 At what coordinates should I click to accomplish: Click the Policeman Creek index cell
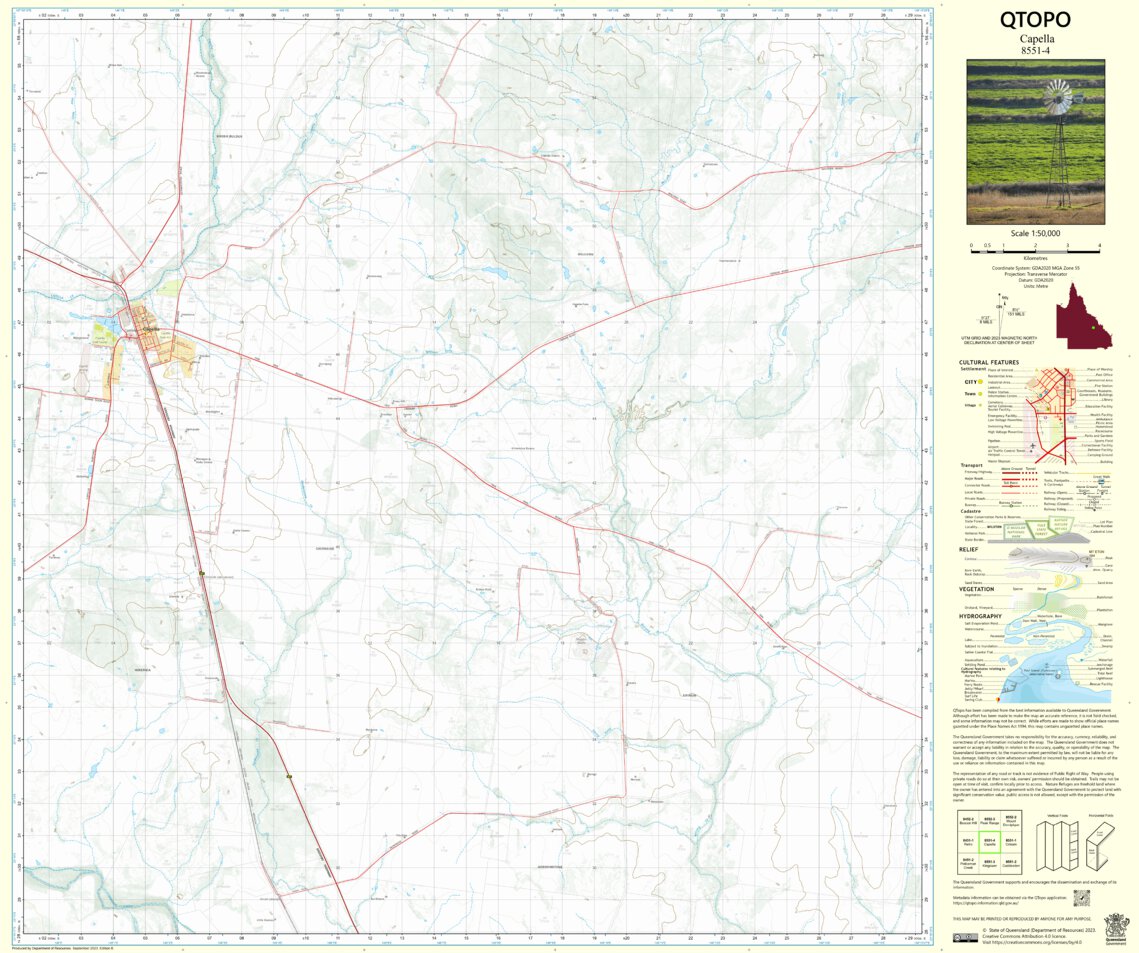(969, 864)
